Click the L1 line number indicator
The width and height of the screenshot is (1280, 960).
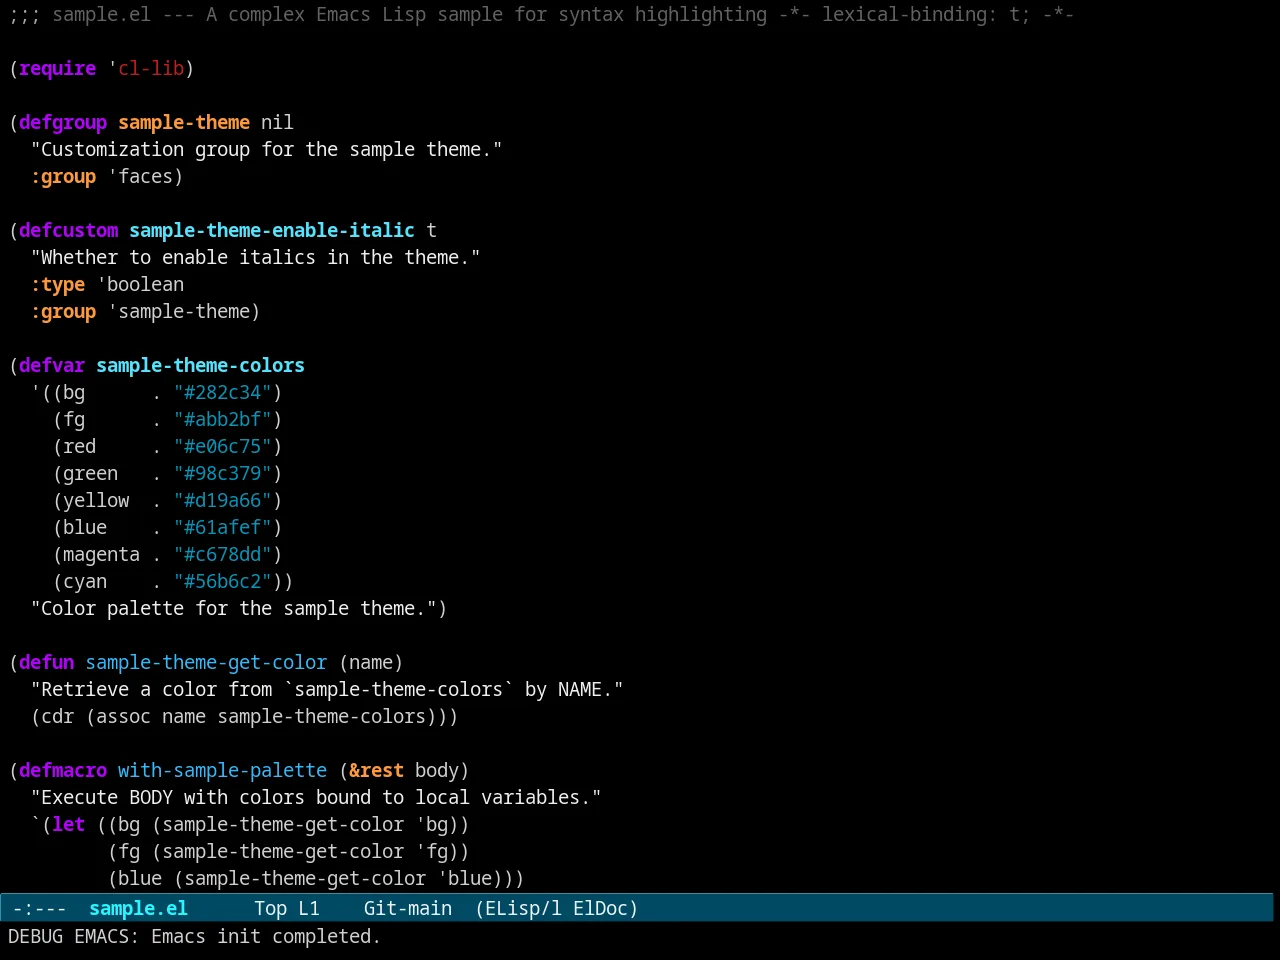click(x=309, y=908)
